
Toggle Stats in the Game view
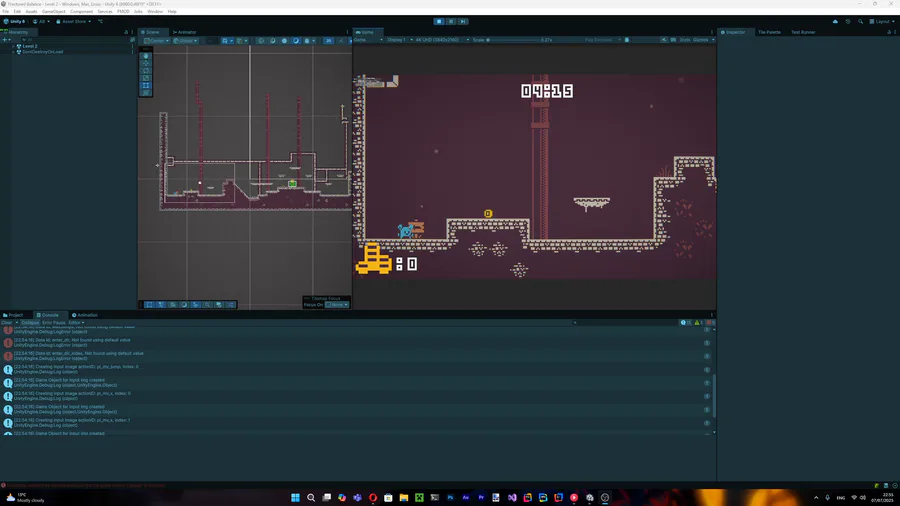(684, 40)
